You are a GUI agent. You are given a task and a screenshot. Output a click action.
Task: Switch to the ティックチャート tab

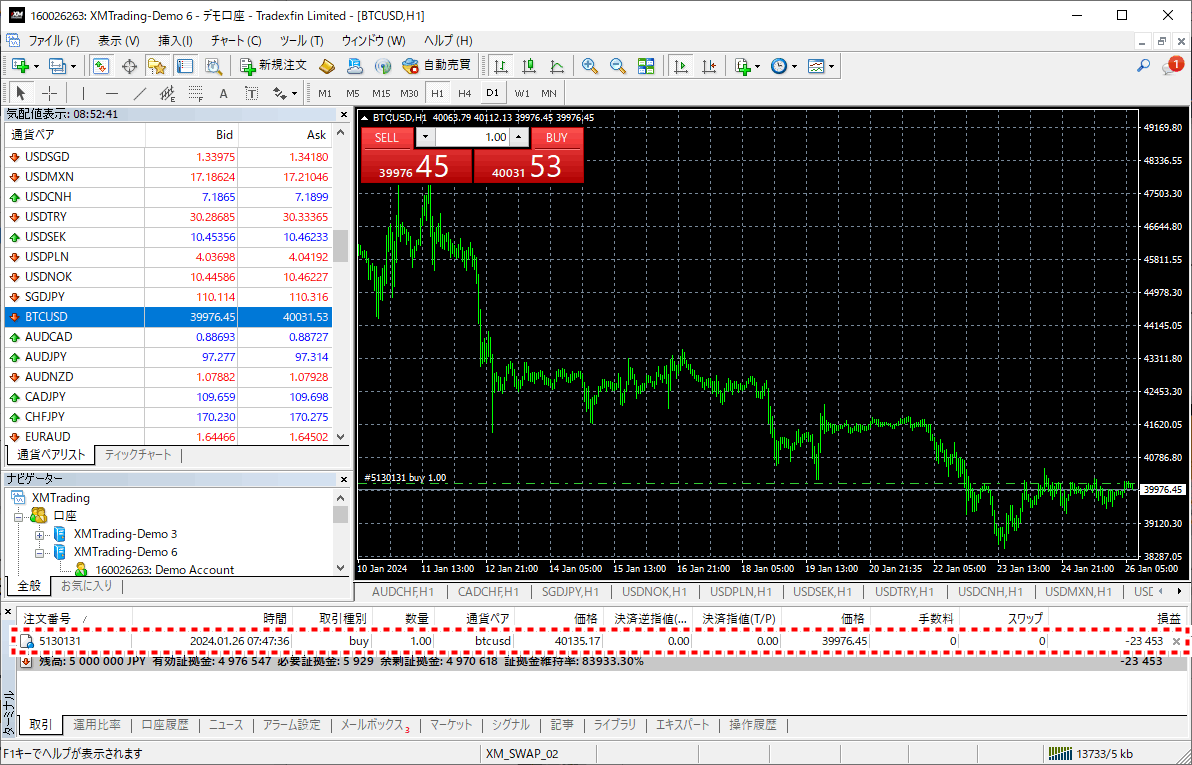pyautogui.click(x=138, y=455)
